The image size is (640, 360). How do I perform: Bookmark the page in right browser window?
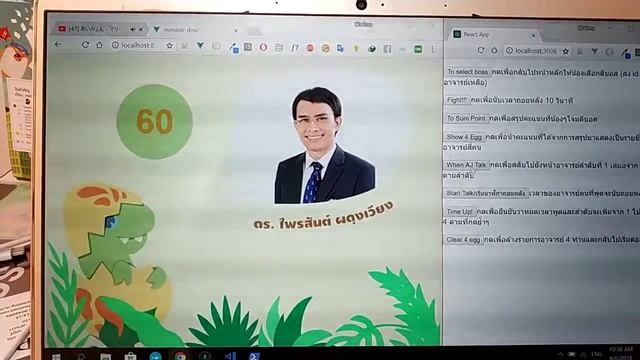[565, 51]
